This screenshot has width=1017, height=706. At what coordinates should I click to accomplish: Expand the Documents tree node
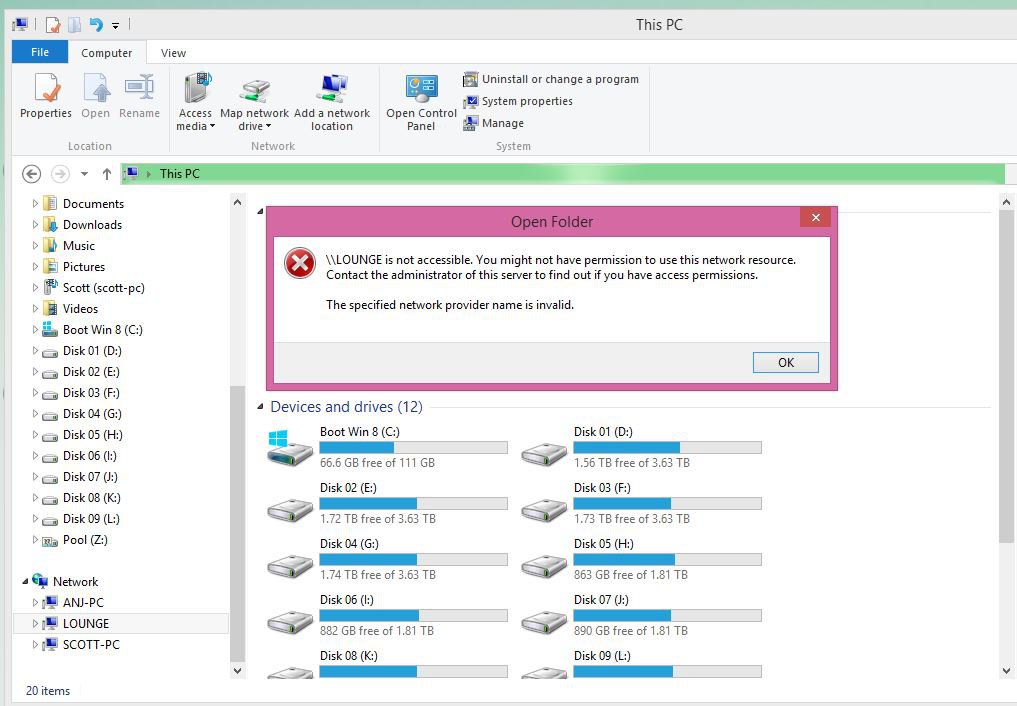(35, 204)
